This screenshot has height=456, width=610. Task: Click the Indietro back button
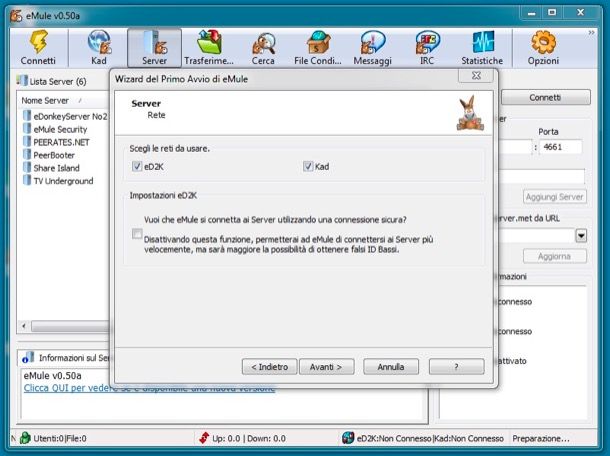[269, 367]
